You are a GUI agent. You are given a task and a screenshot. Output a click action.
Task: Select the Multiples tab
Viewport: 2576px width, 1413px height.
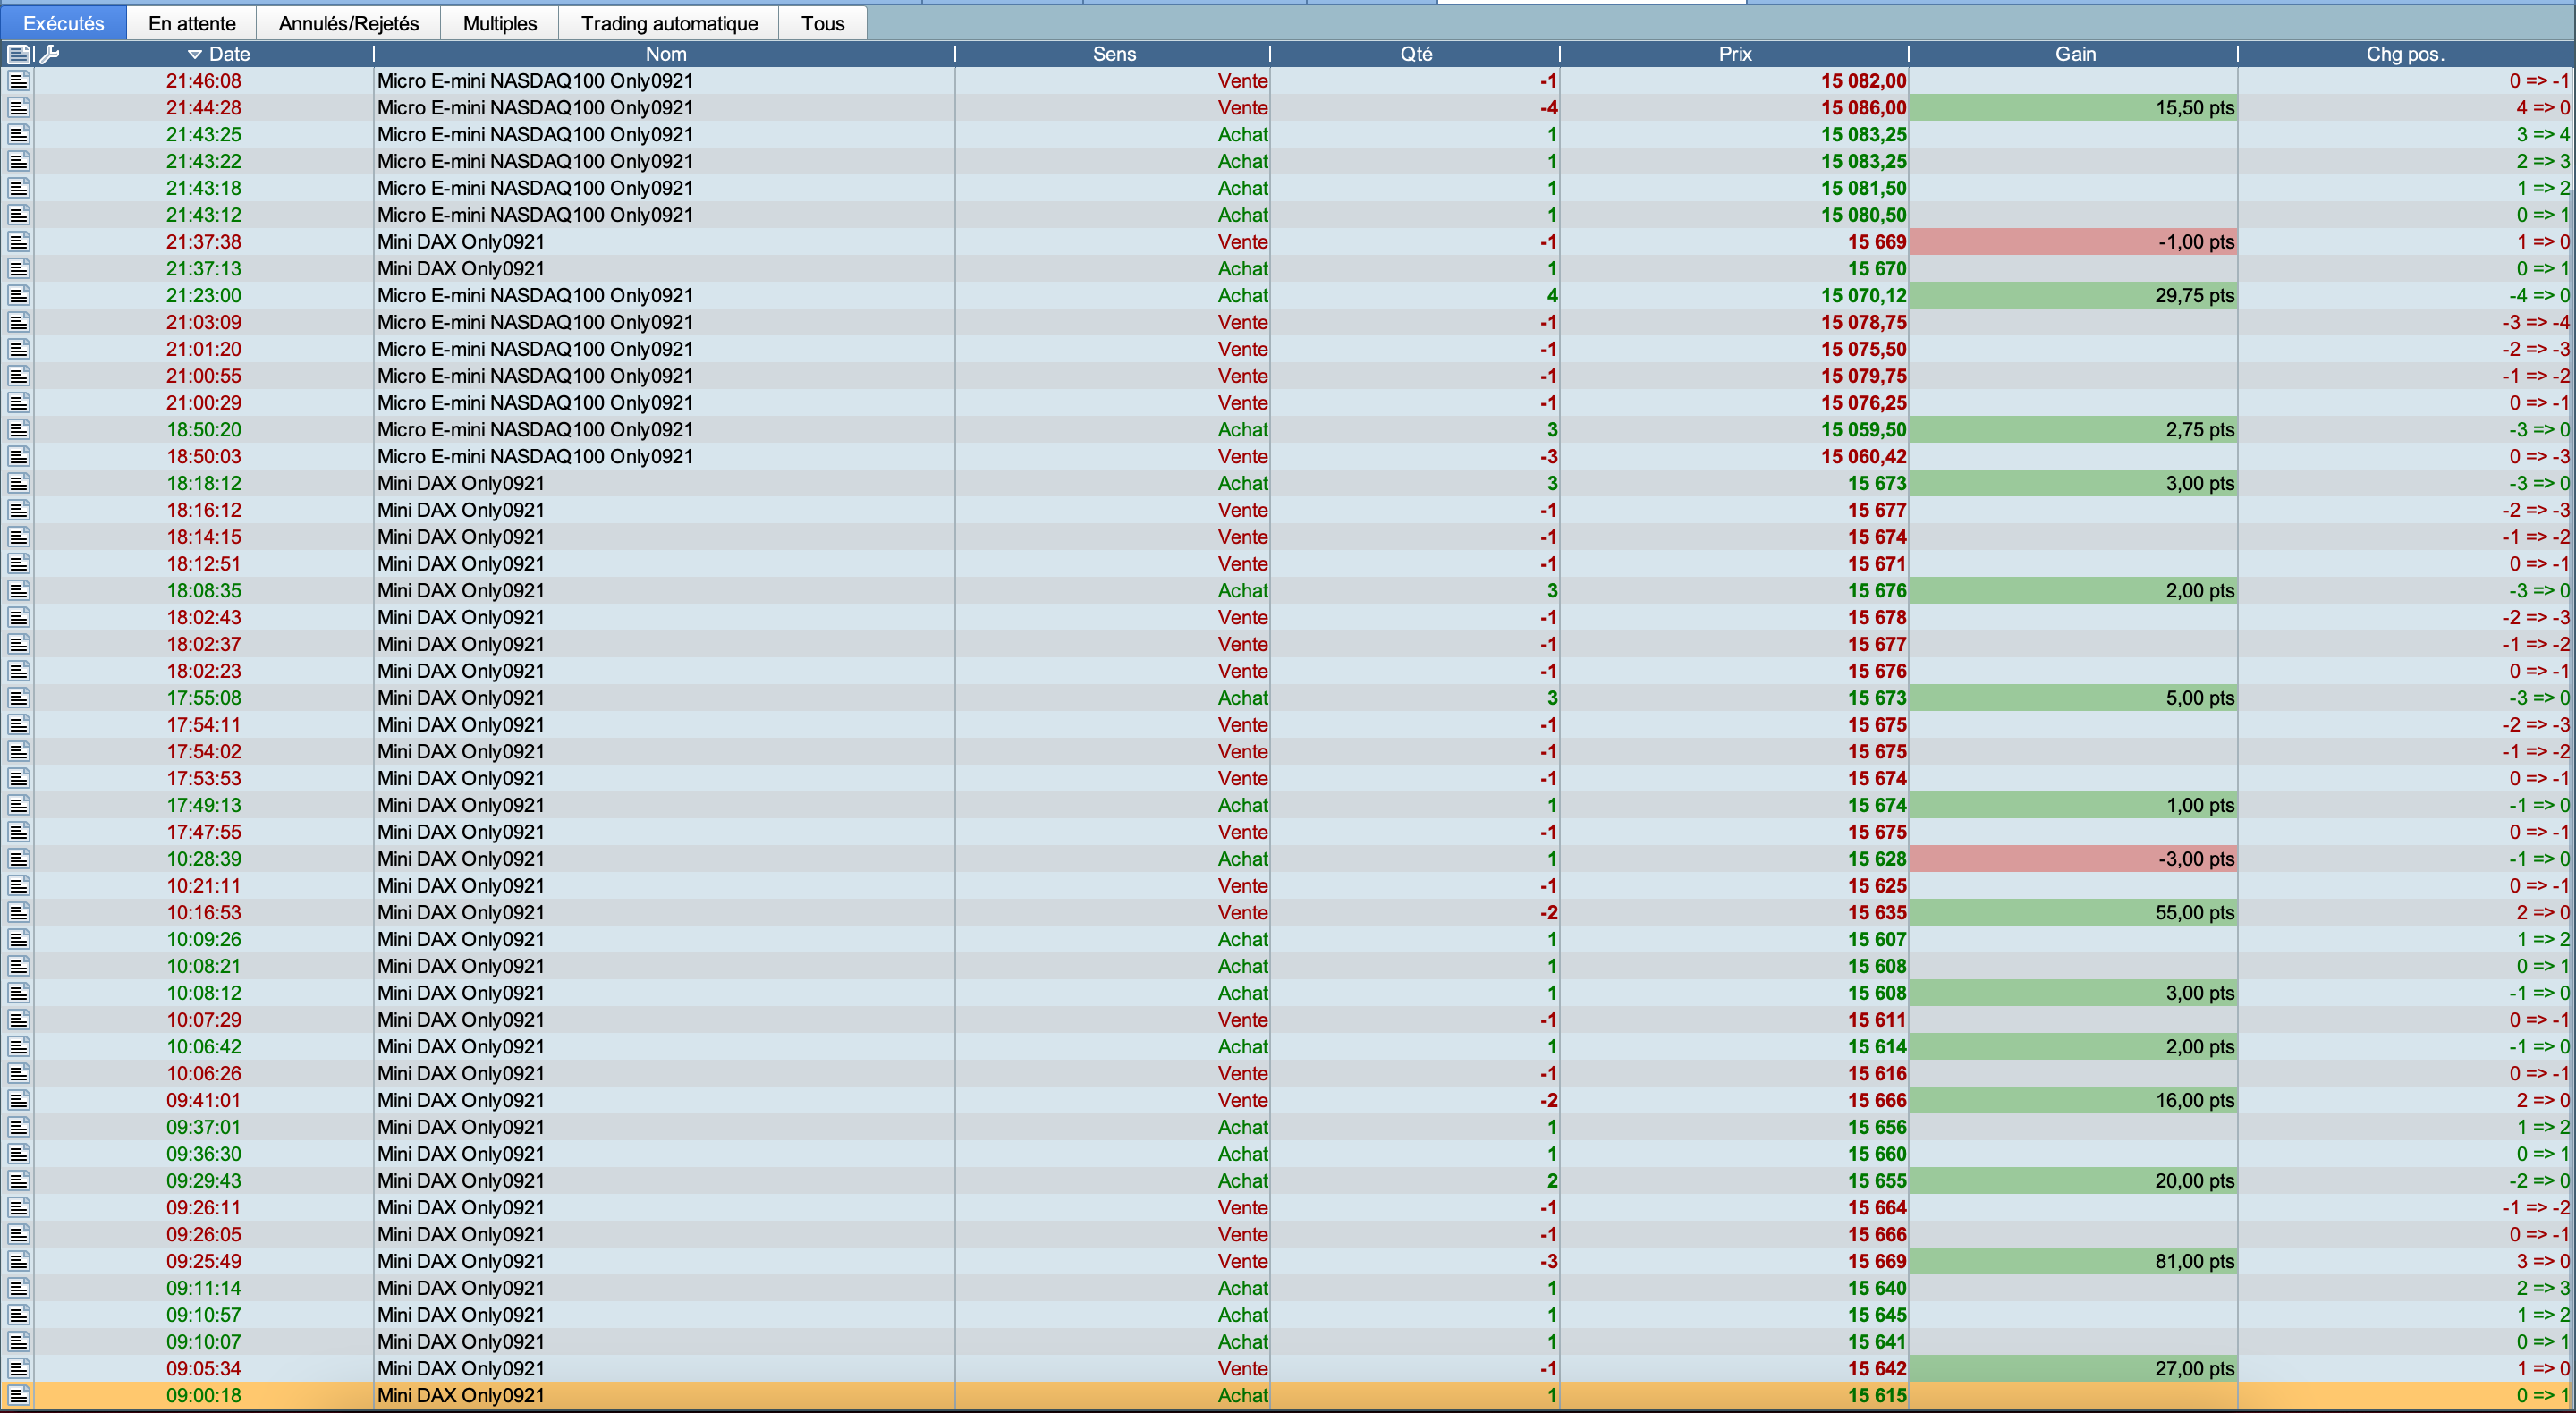(499, 23)
